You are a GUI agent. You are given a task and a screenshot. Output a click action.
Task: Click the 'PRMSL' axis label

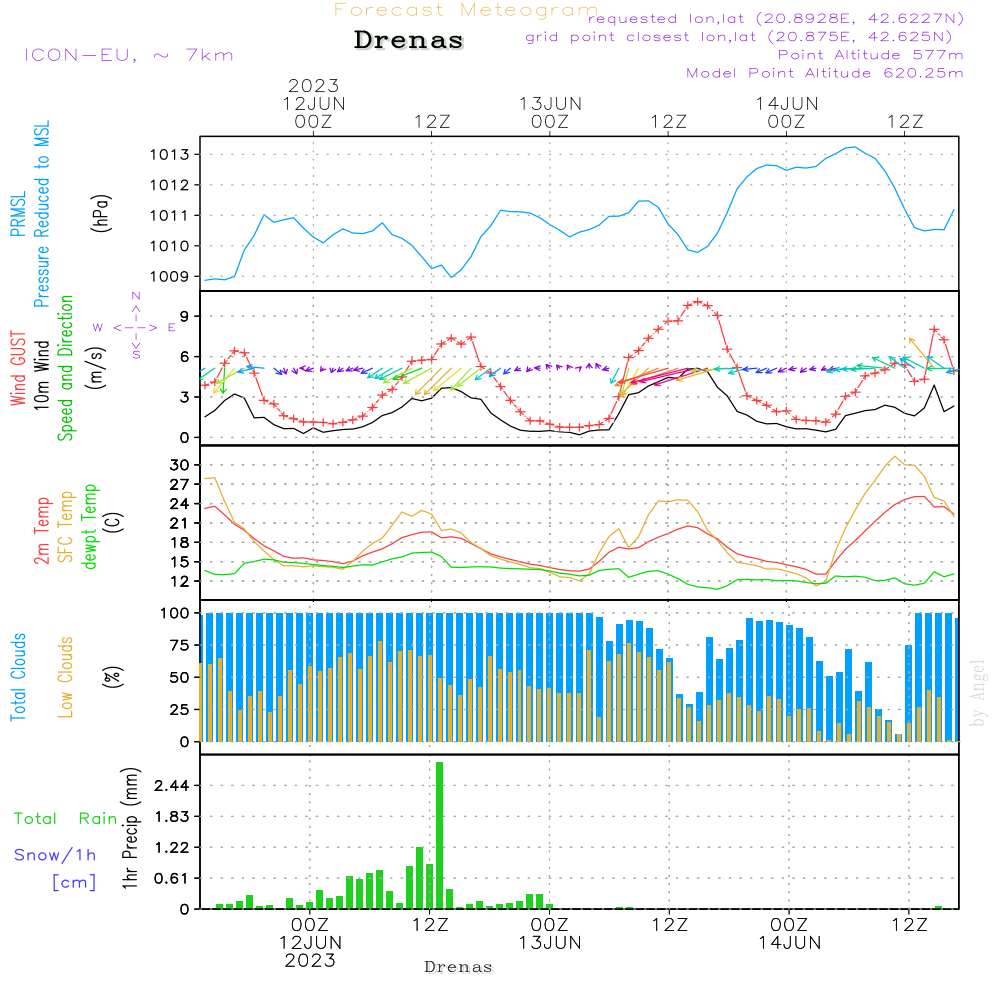18,214
